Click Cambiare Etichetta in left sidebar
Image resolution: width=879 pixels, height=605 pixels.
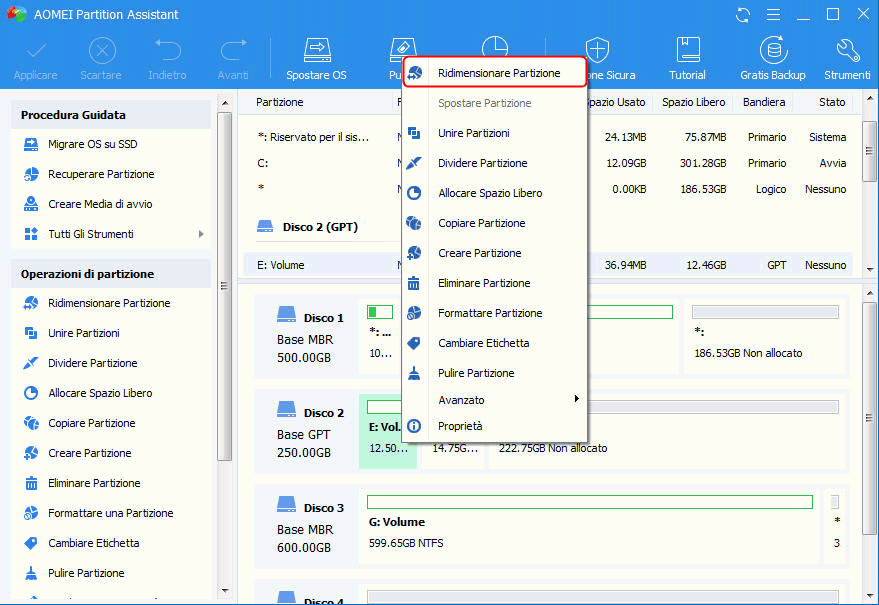tap(93, 543)
